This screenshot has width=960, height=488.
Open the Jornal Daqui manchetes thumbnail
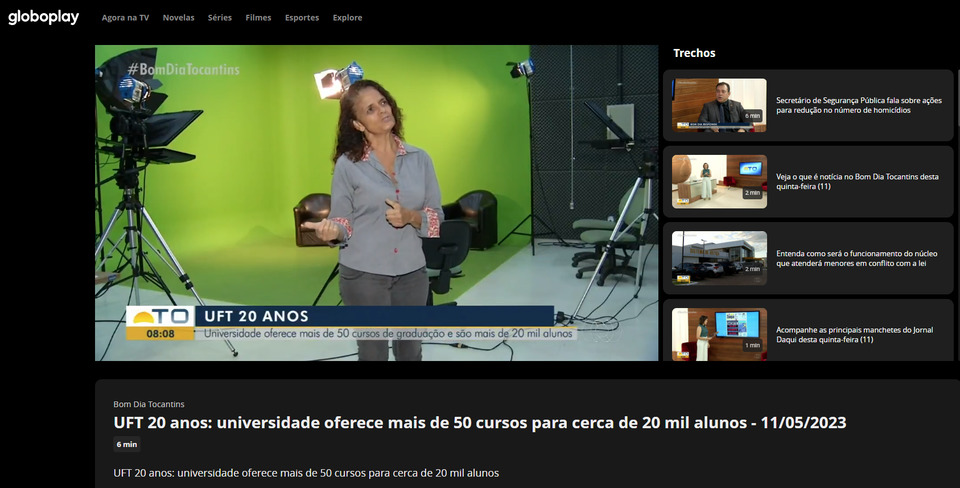tap(719, 334)
